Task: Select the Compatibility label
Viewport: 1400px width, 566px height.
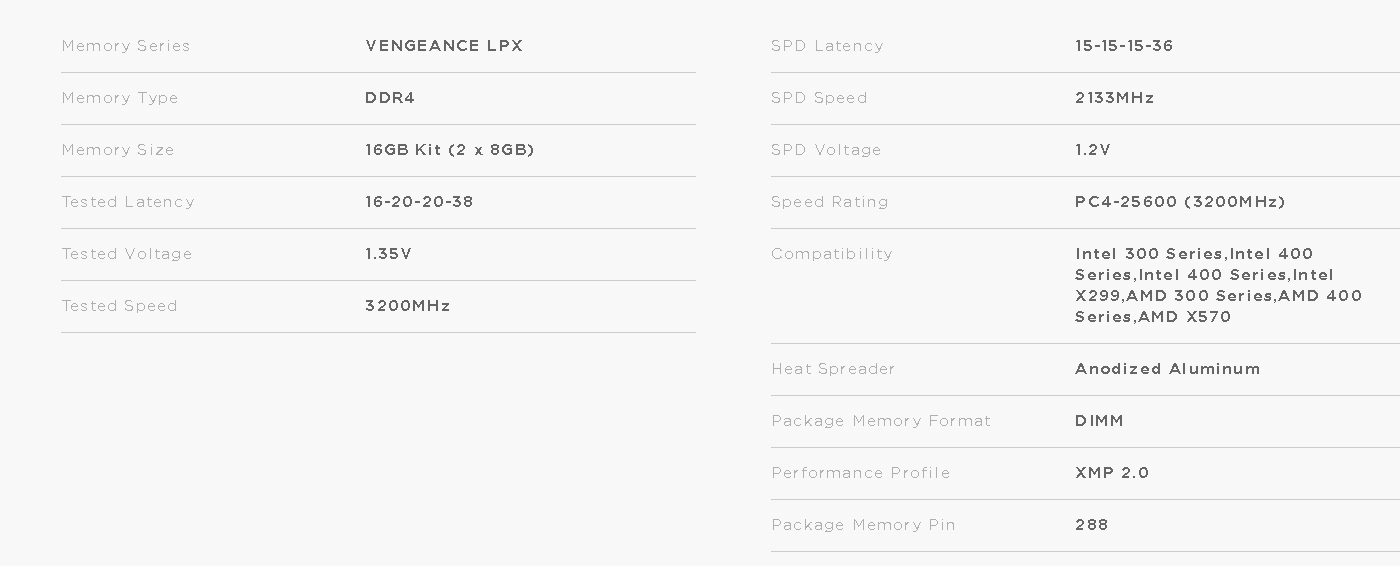Action: pos(832,254)
